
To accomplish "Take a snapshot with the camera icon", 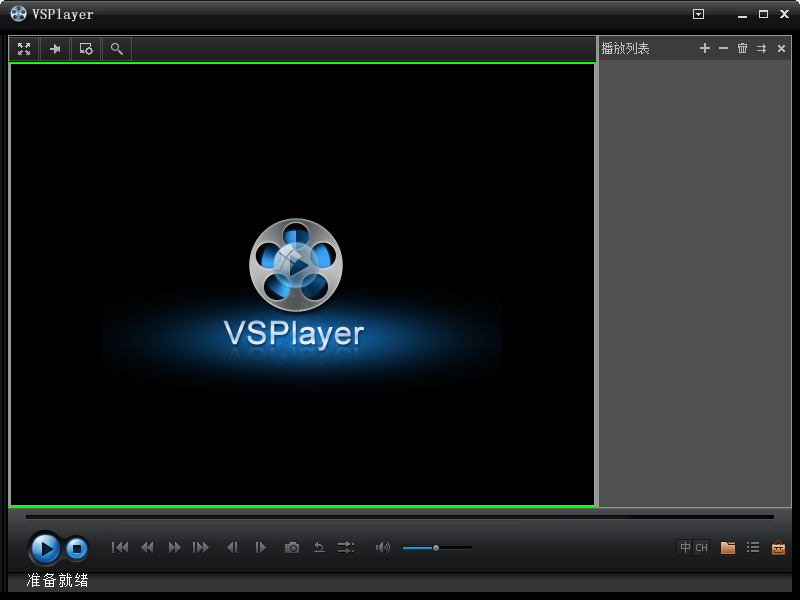I will [x=292, y=547].
